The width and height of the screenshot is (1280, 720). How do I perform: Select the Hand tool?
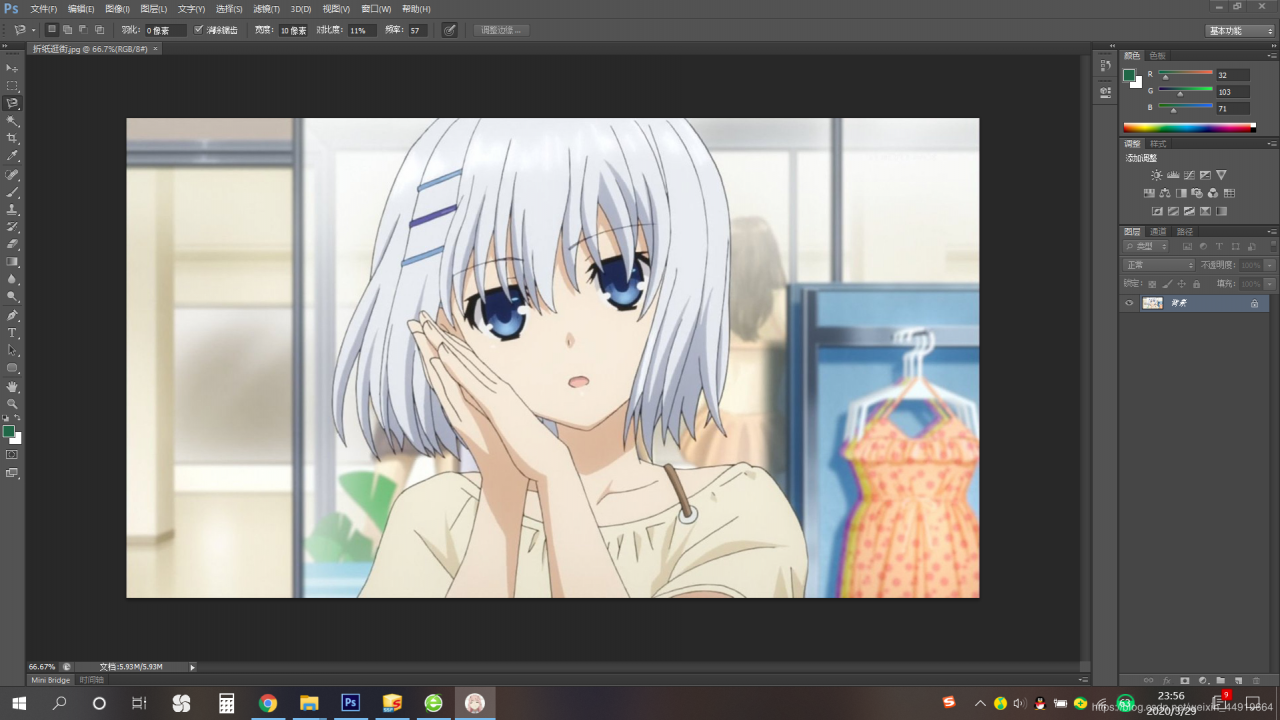coord(12,386)
